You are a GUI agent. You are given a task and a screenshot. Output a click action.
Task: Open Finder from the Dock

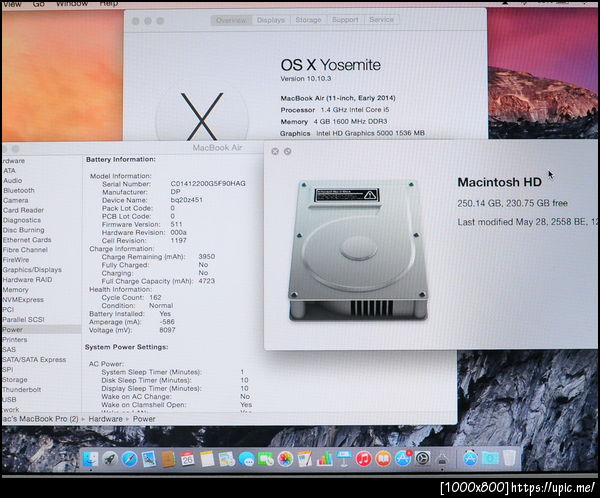[x=90, y=459]
